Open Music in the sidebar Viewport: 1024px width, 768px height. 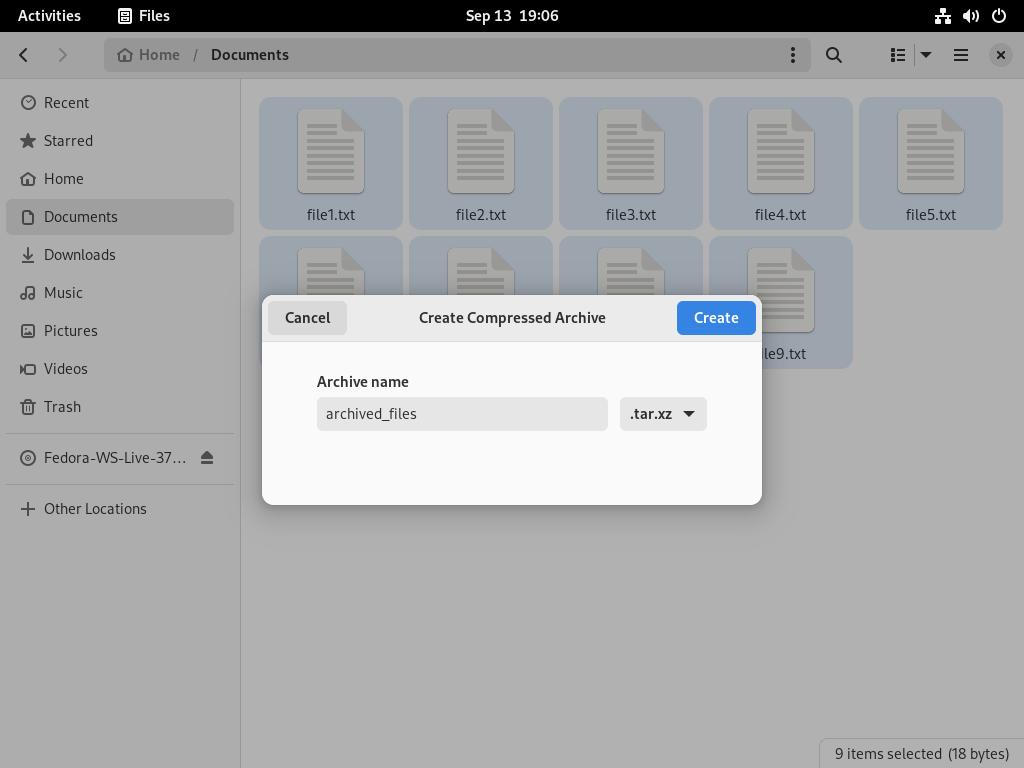point(120,293)
